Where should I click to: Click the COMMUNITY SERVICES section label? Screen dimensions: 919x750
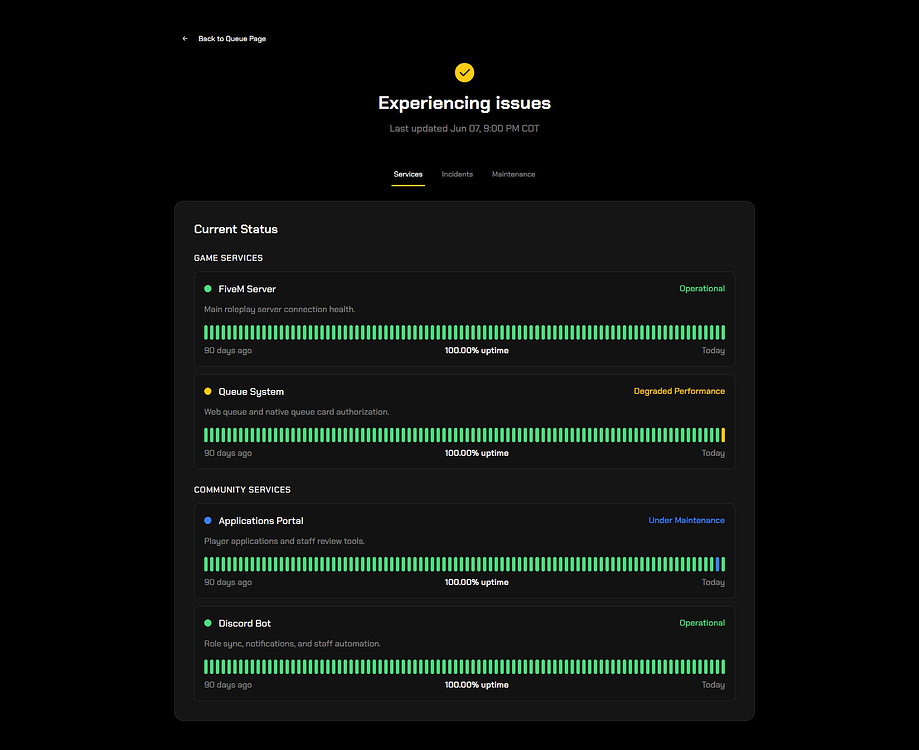[x=242, y=490]
